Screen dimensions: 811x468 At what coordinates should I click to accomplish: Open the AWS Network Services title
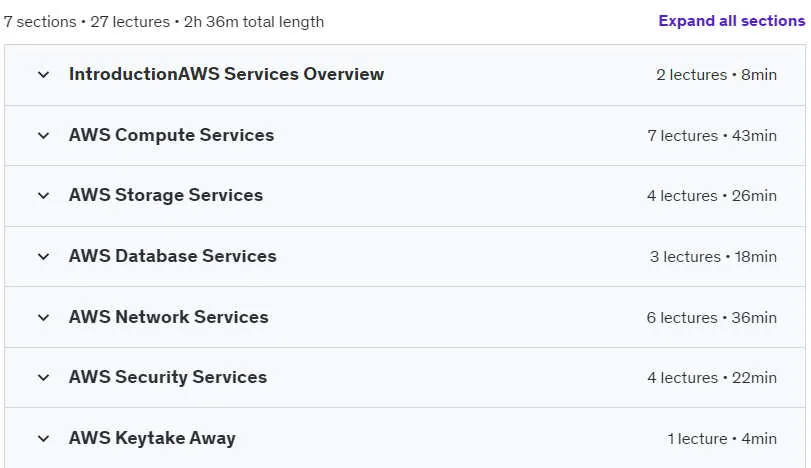[x=168, y=318]
